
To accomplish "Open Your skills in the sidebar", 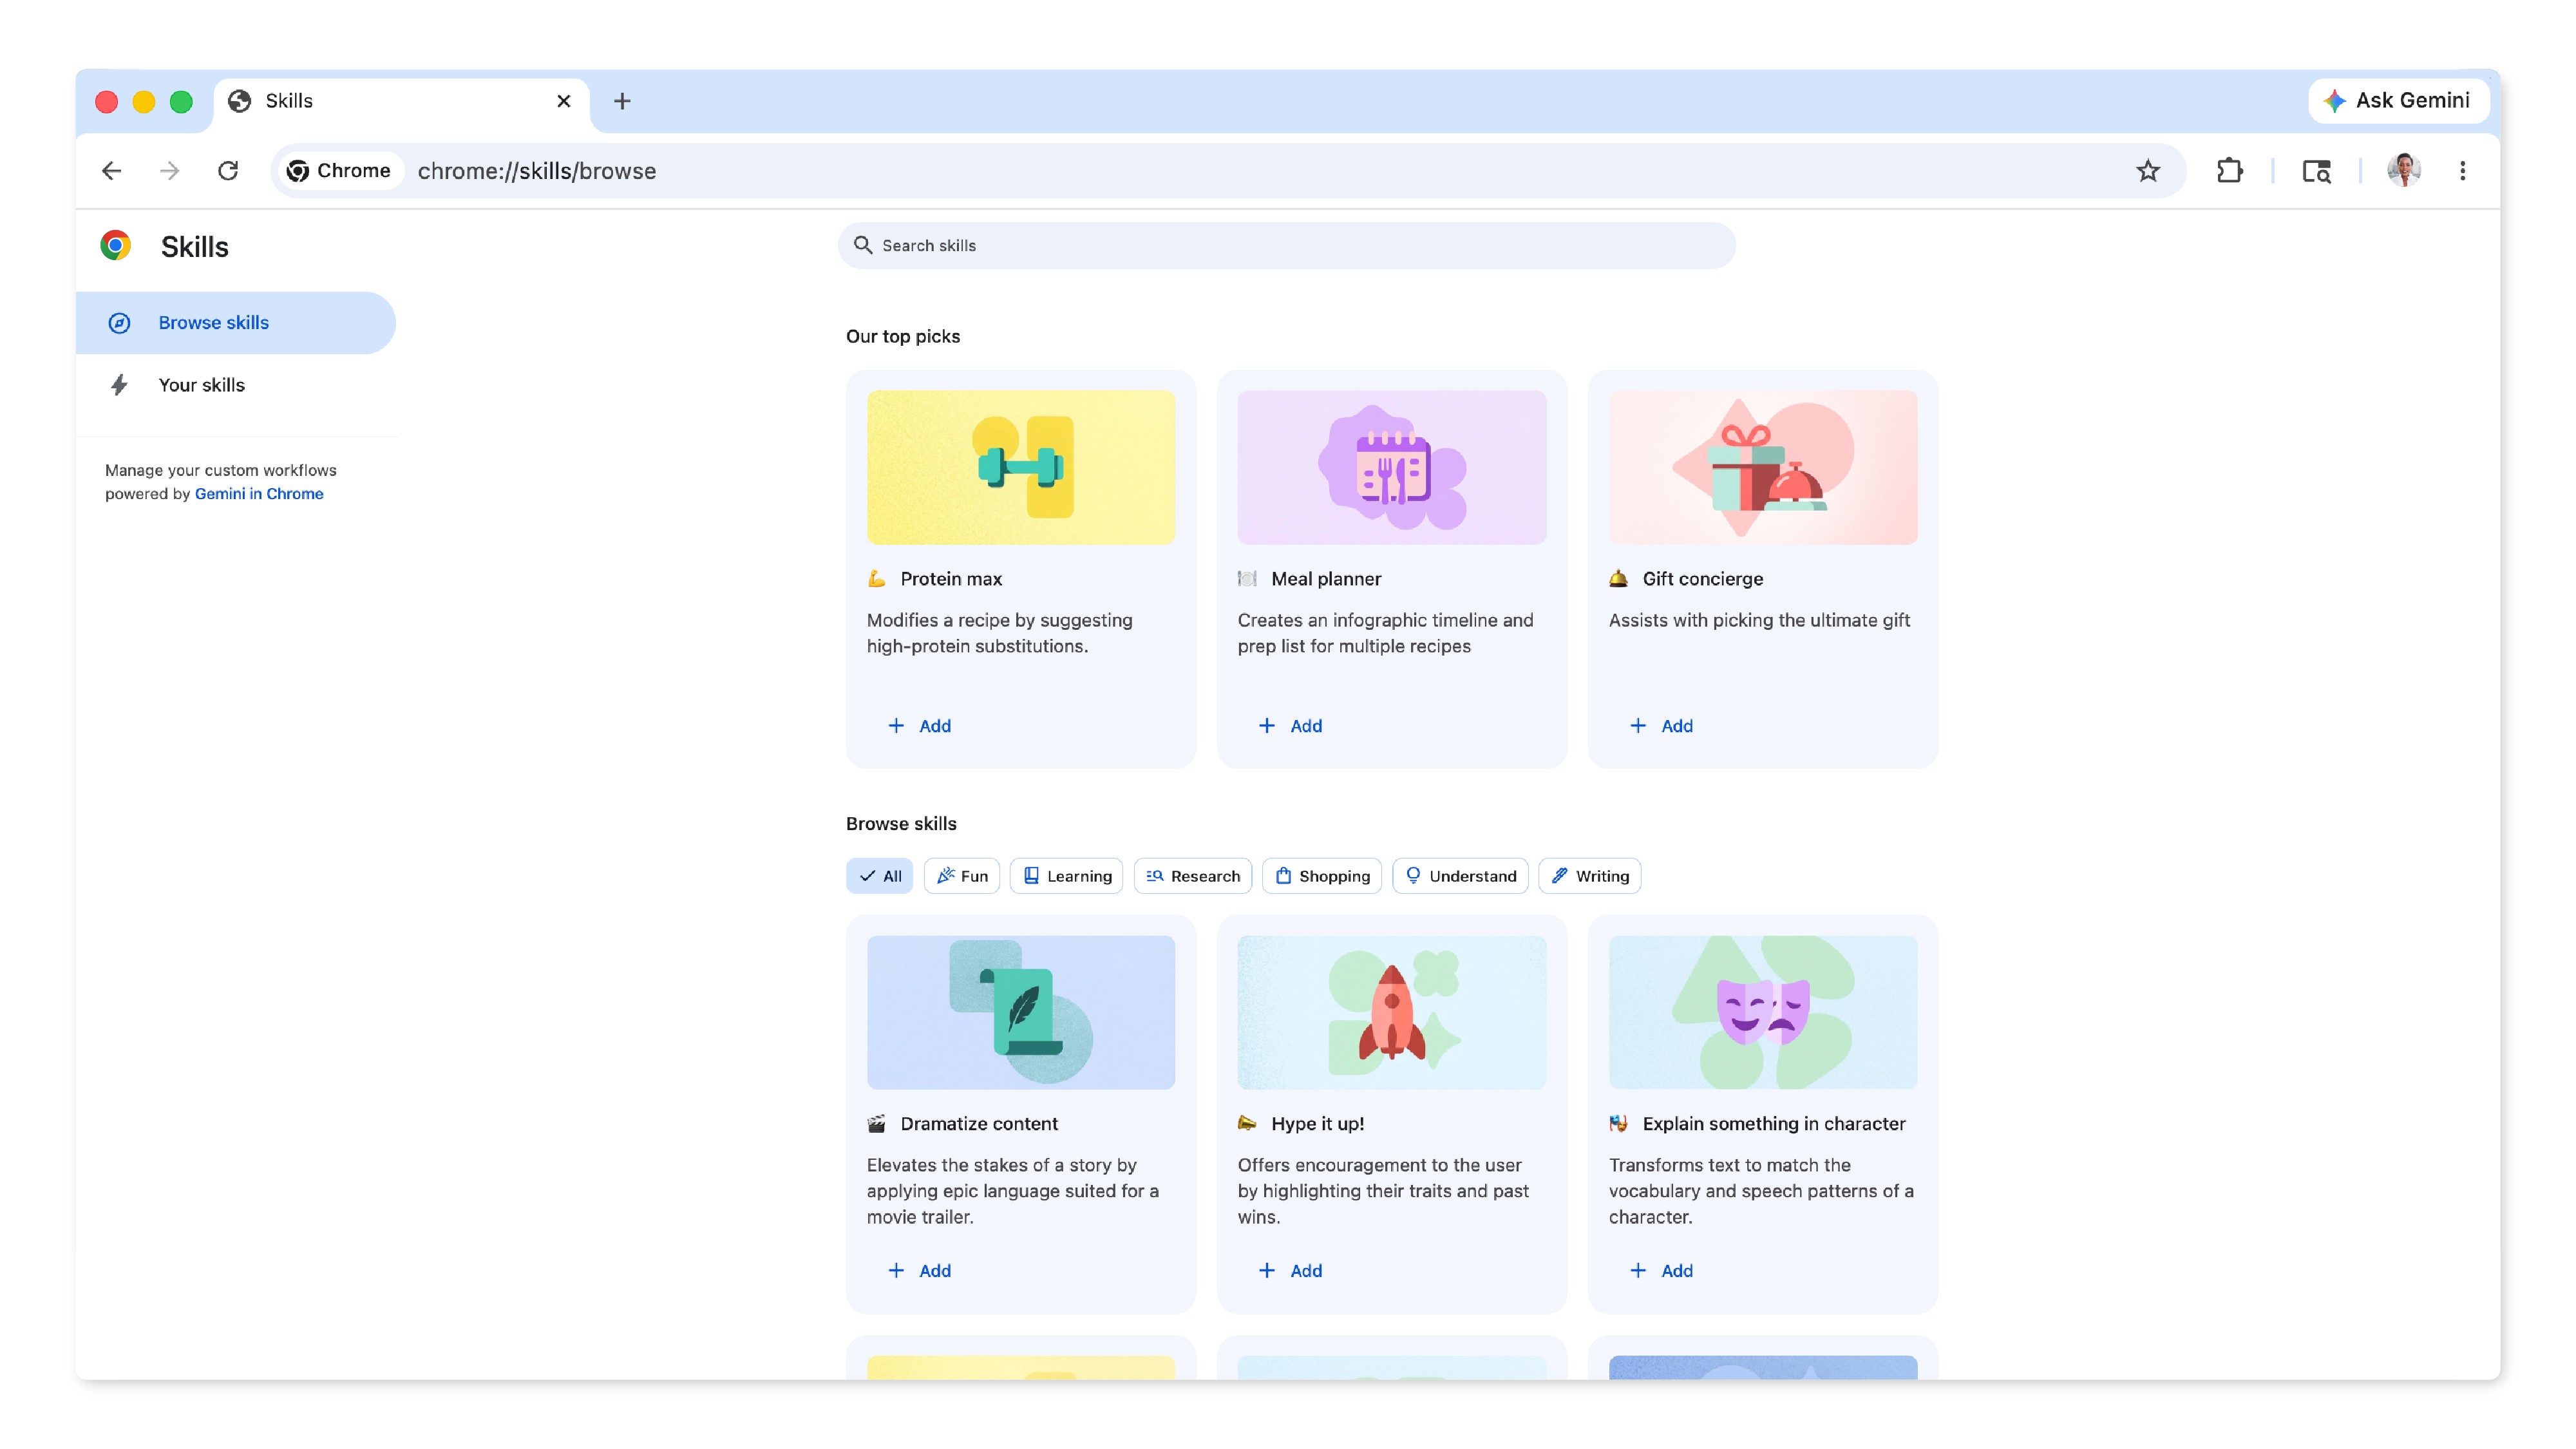I will pyautogui.click(x=201, y=384).
